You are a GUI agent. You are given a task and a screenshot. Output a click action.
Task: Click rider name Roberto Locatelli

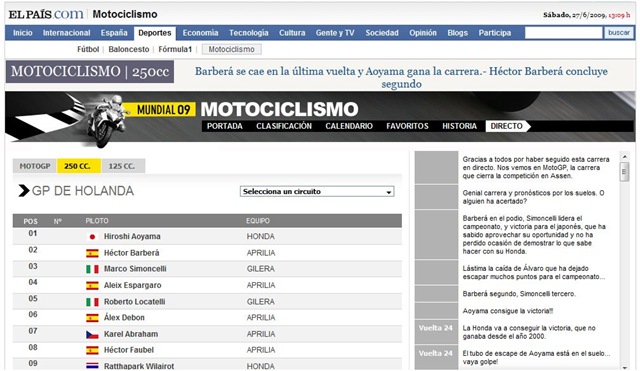click(135, 302)
